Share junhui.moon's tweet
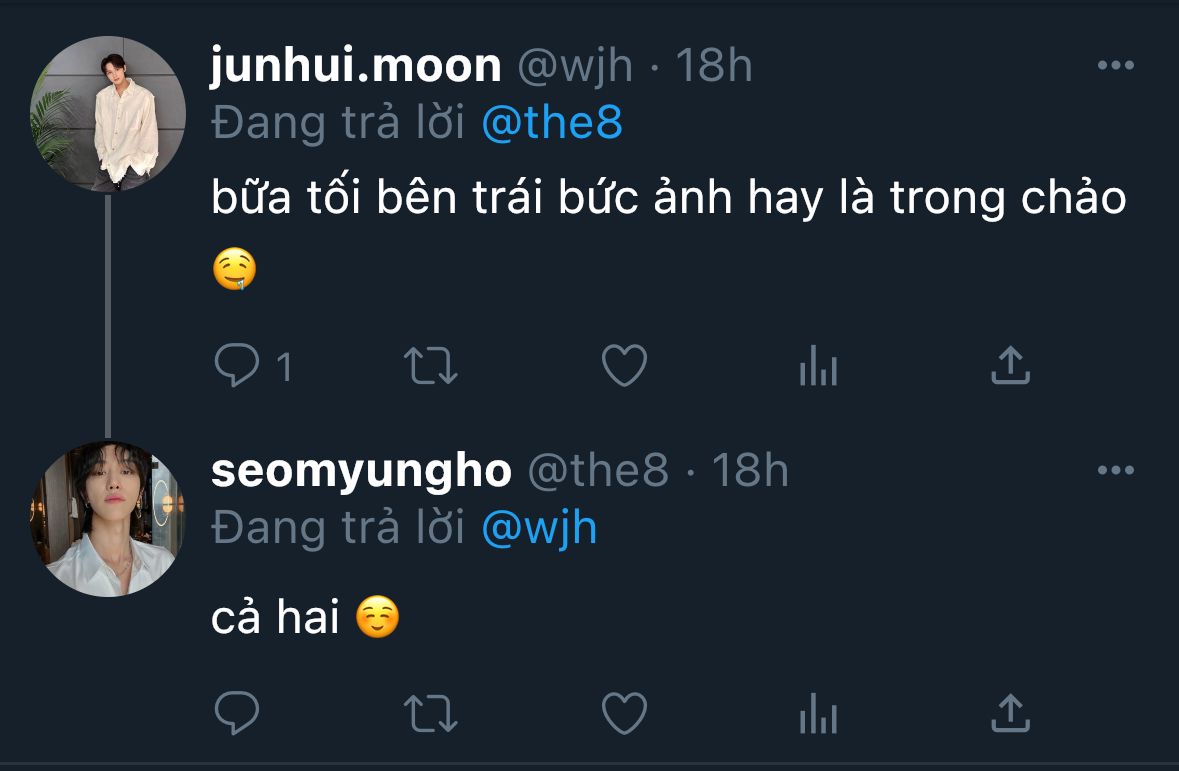 coord(1010,366)
